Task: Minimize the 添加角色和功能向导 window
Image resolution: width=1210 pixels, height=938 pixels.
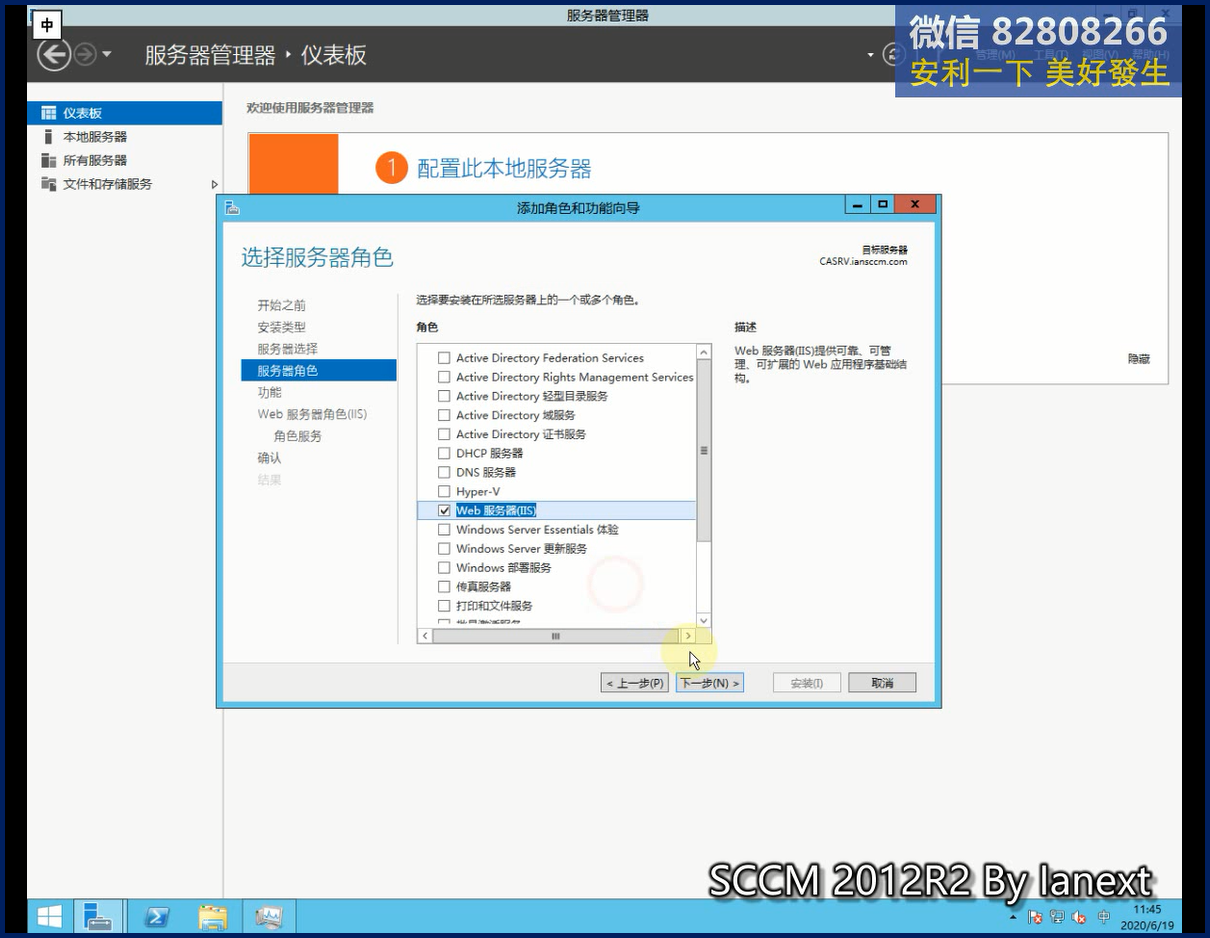Action: tap(857, 205)
